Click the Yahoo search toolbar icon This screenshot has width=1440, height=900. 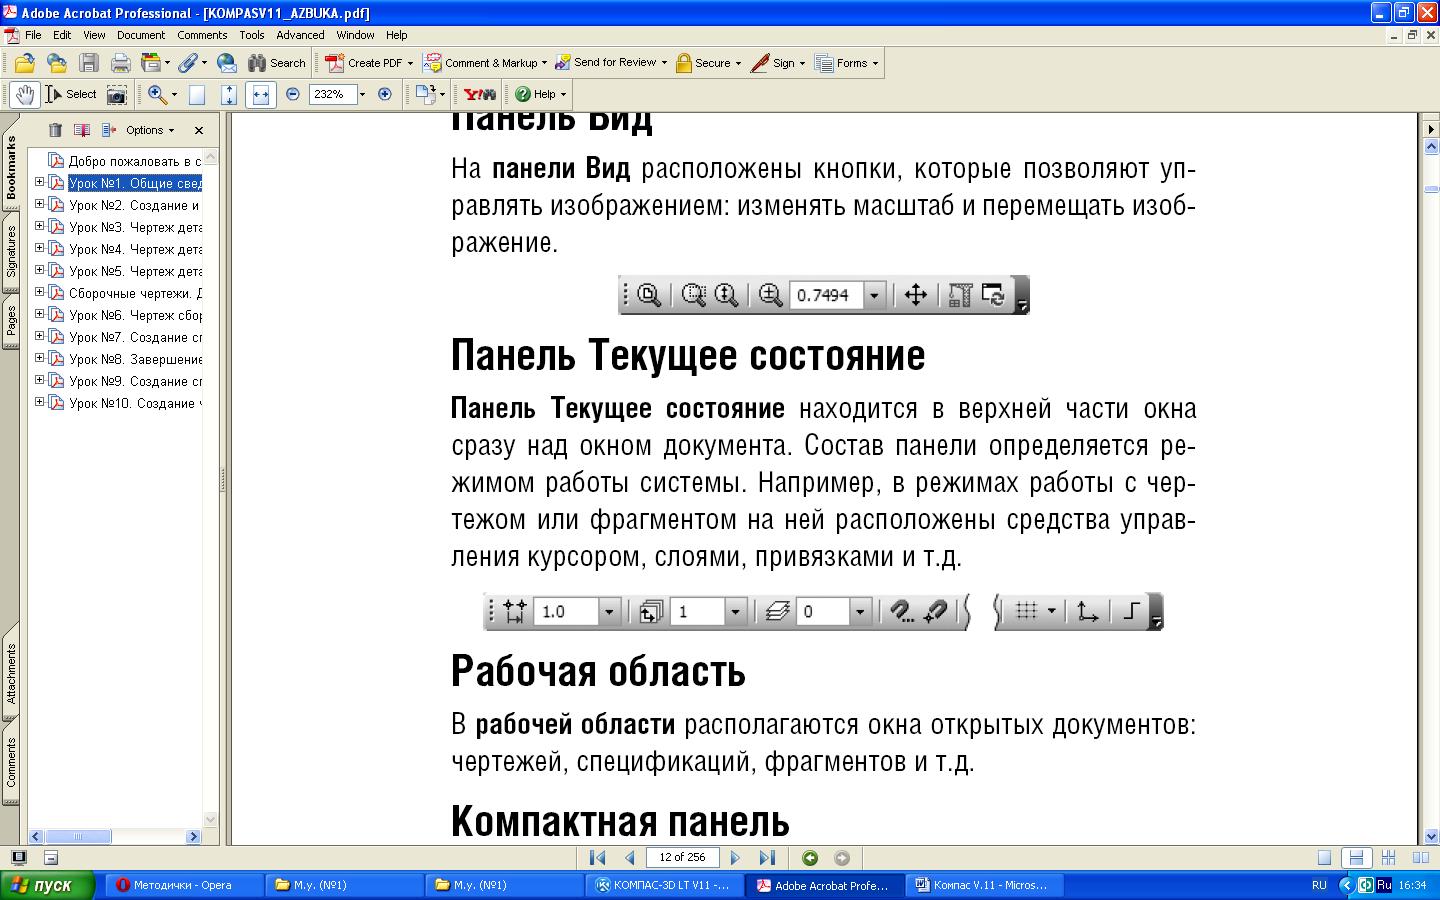click(479, 94)
